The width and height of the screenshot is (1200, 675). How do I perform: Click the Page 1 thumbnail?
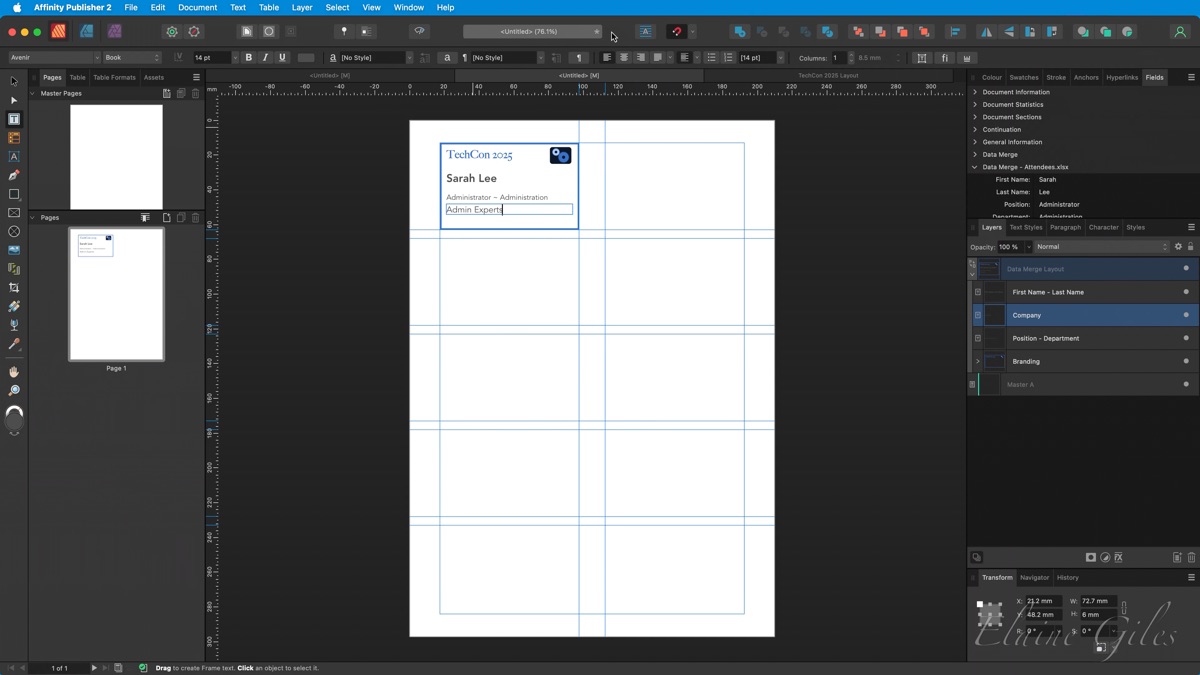(x=116, y=294)
